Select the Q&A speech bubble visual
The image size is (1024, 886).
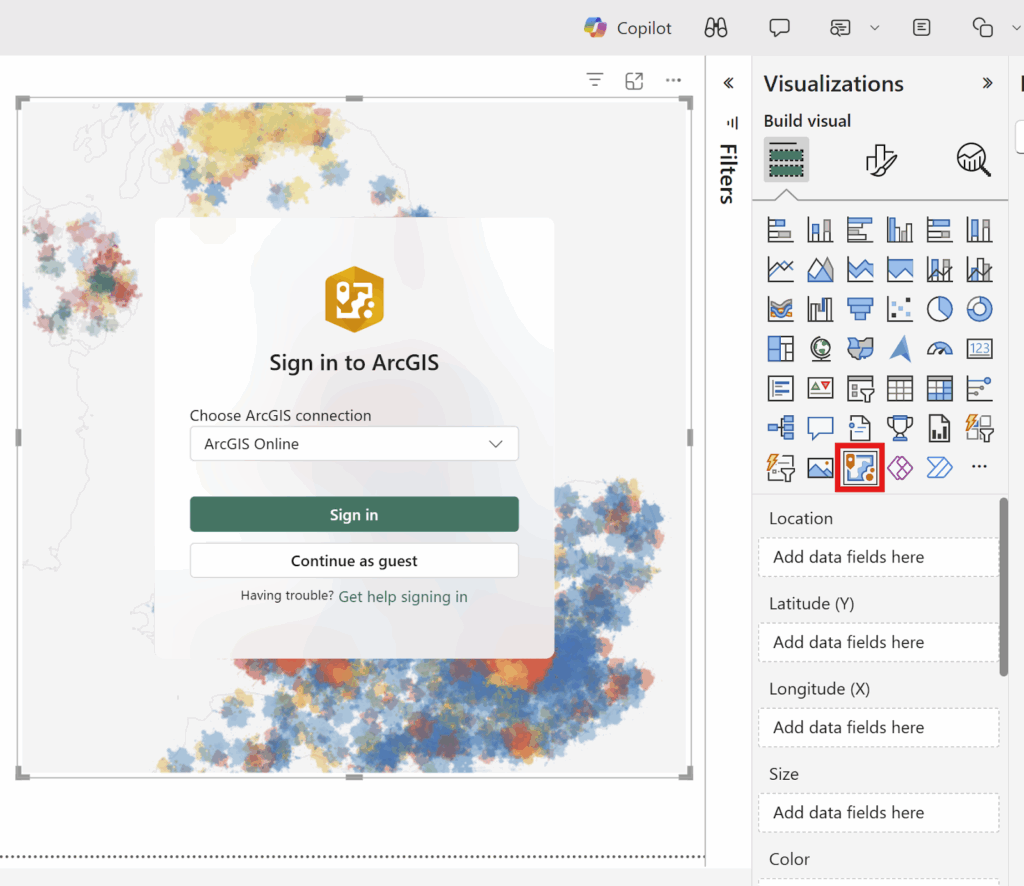tap(820, 428)
